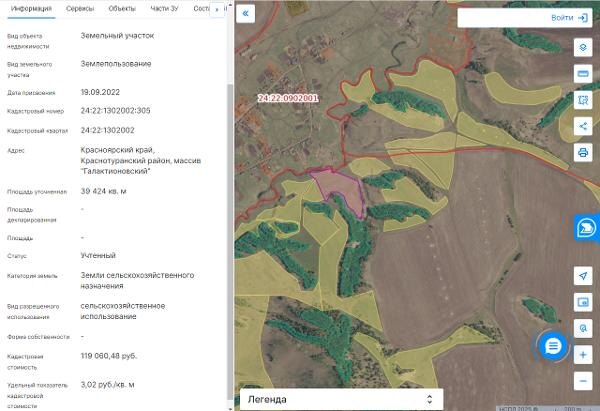Open the blue assistant side tab
Viewport: 600px width, 411px height.
pyautogui.click(x=587, y=228)
